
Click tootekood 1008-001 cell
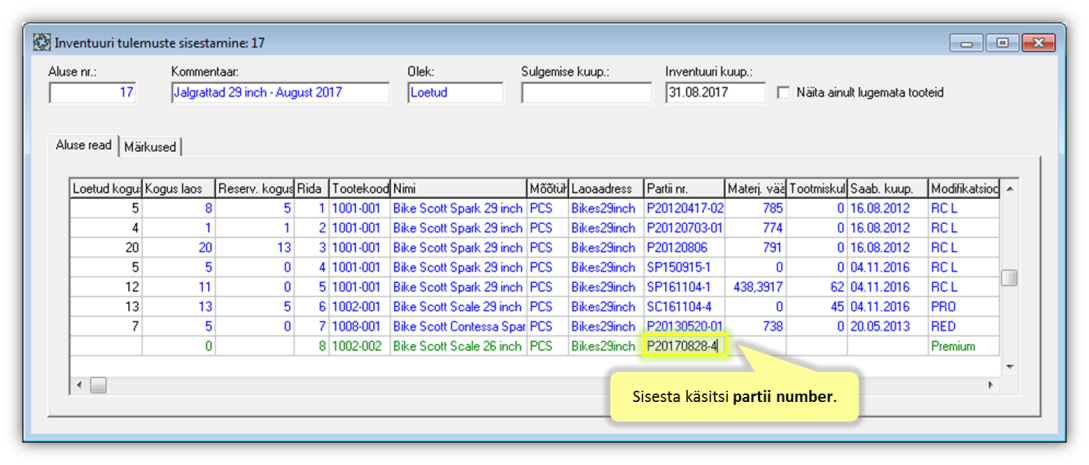point(360,326)
